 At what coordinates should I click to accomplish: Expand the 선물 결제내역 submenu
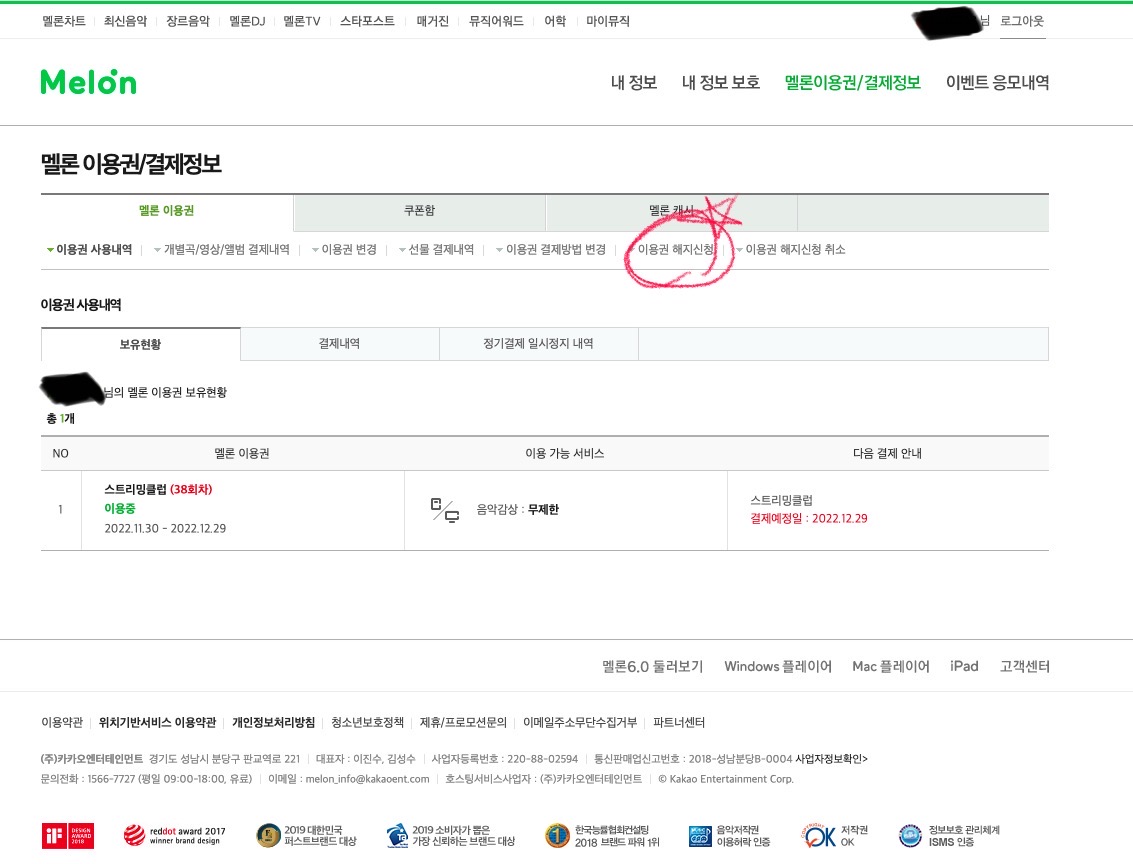(436, 249)
